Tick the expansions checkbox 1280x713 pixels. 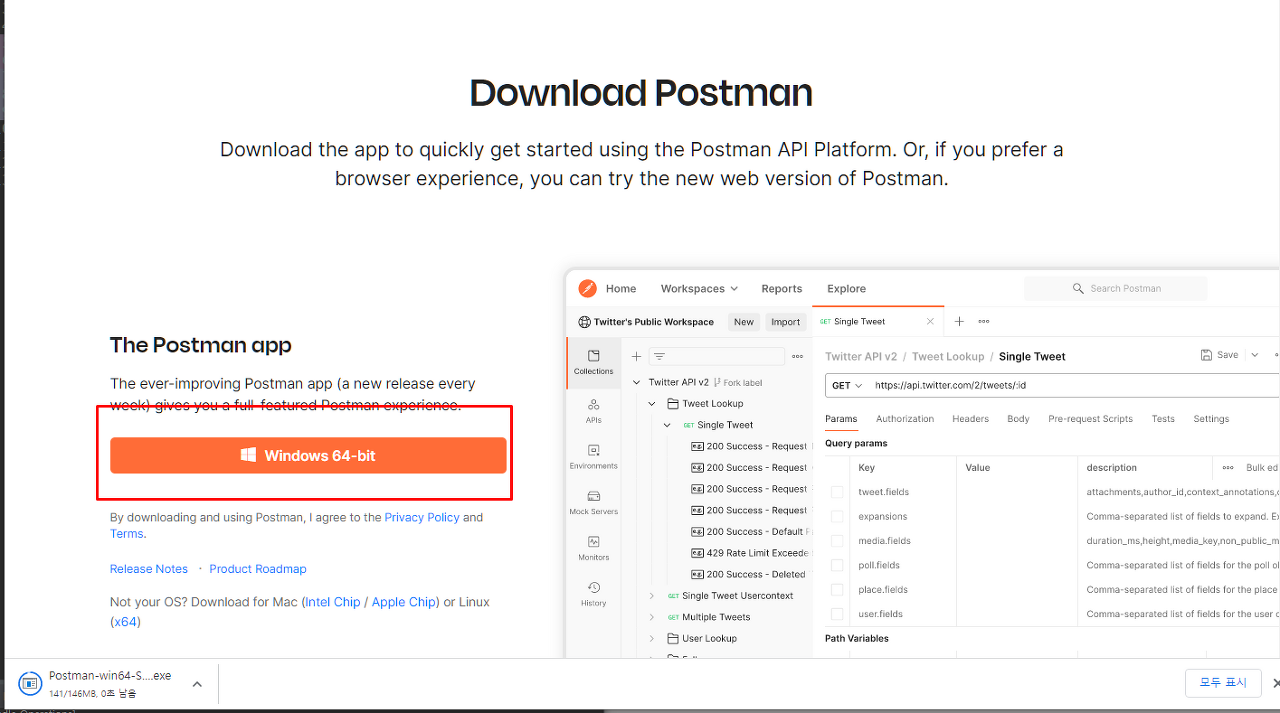837,517
